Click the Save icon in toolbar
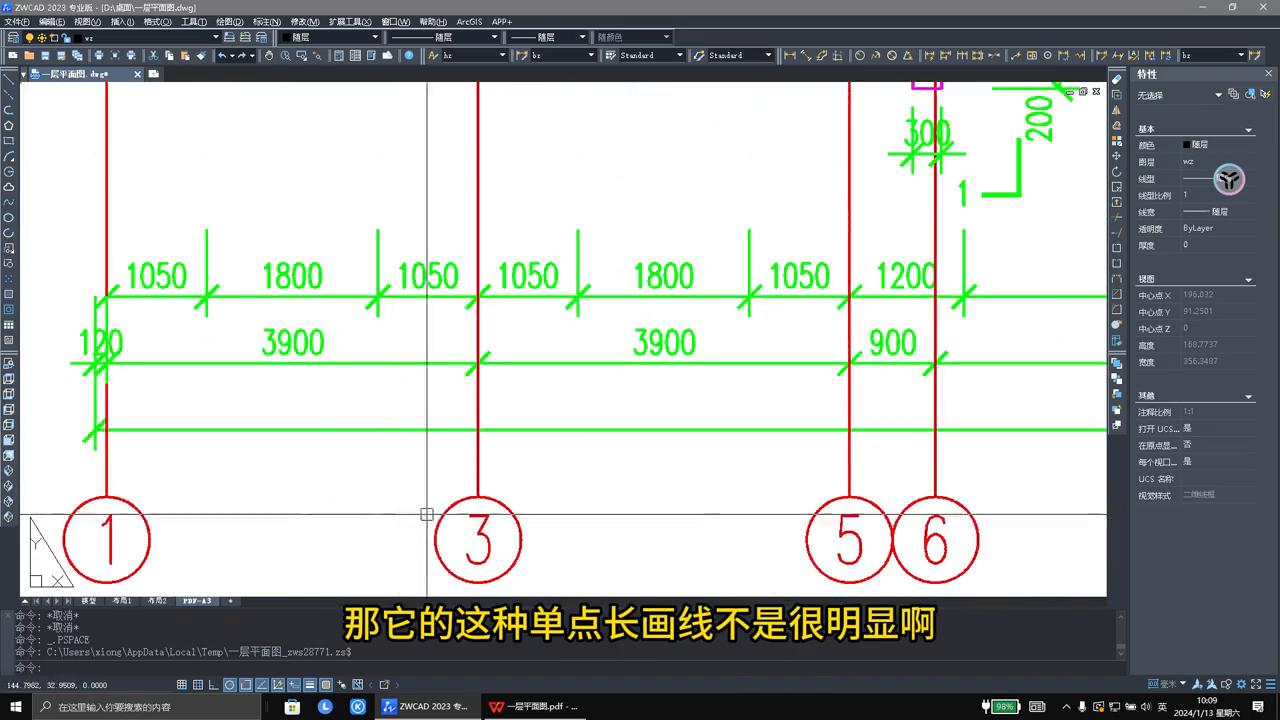Image resolution: width=1280 pixels, height=720 pixels. click(x=45, y=55)
